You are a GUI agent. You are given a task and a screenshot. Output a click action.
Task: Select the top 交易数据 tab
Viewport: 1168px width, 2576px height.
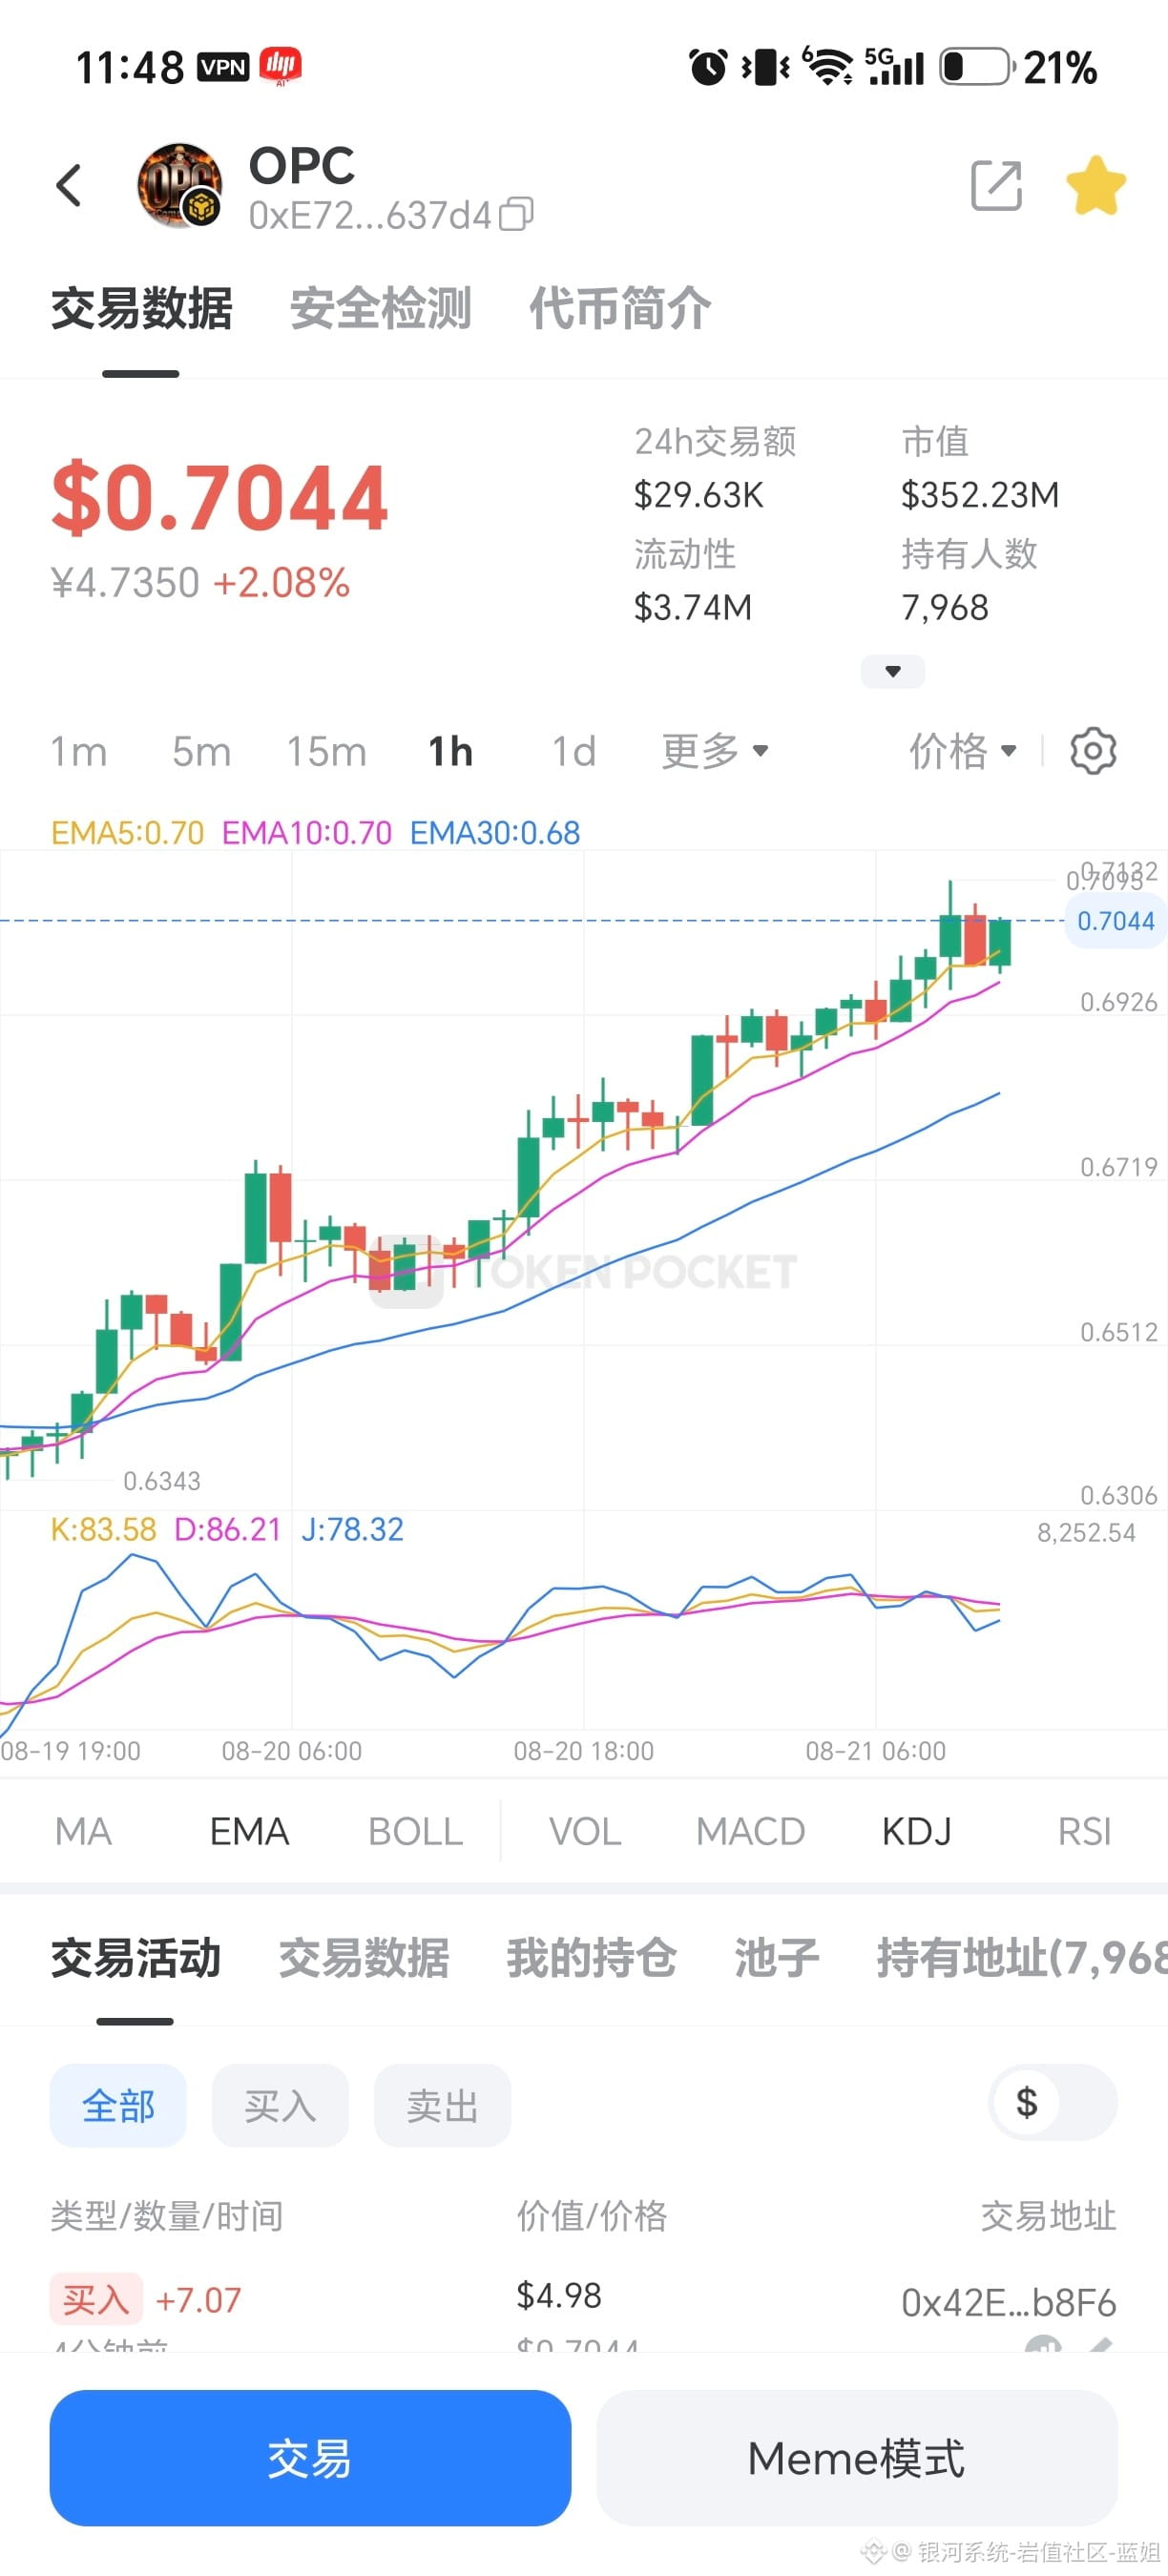pyautogui.click(x=141, y=308)
